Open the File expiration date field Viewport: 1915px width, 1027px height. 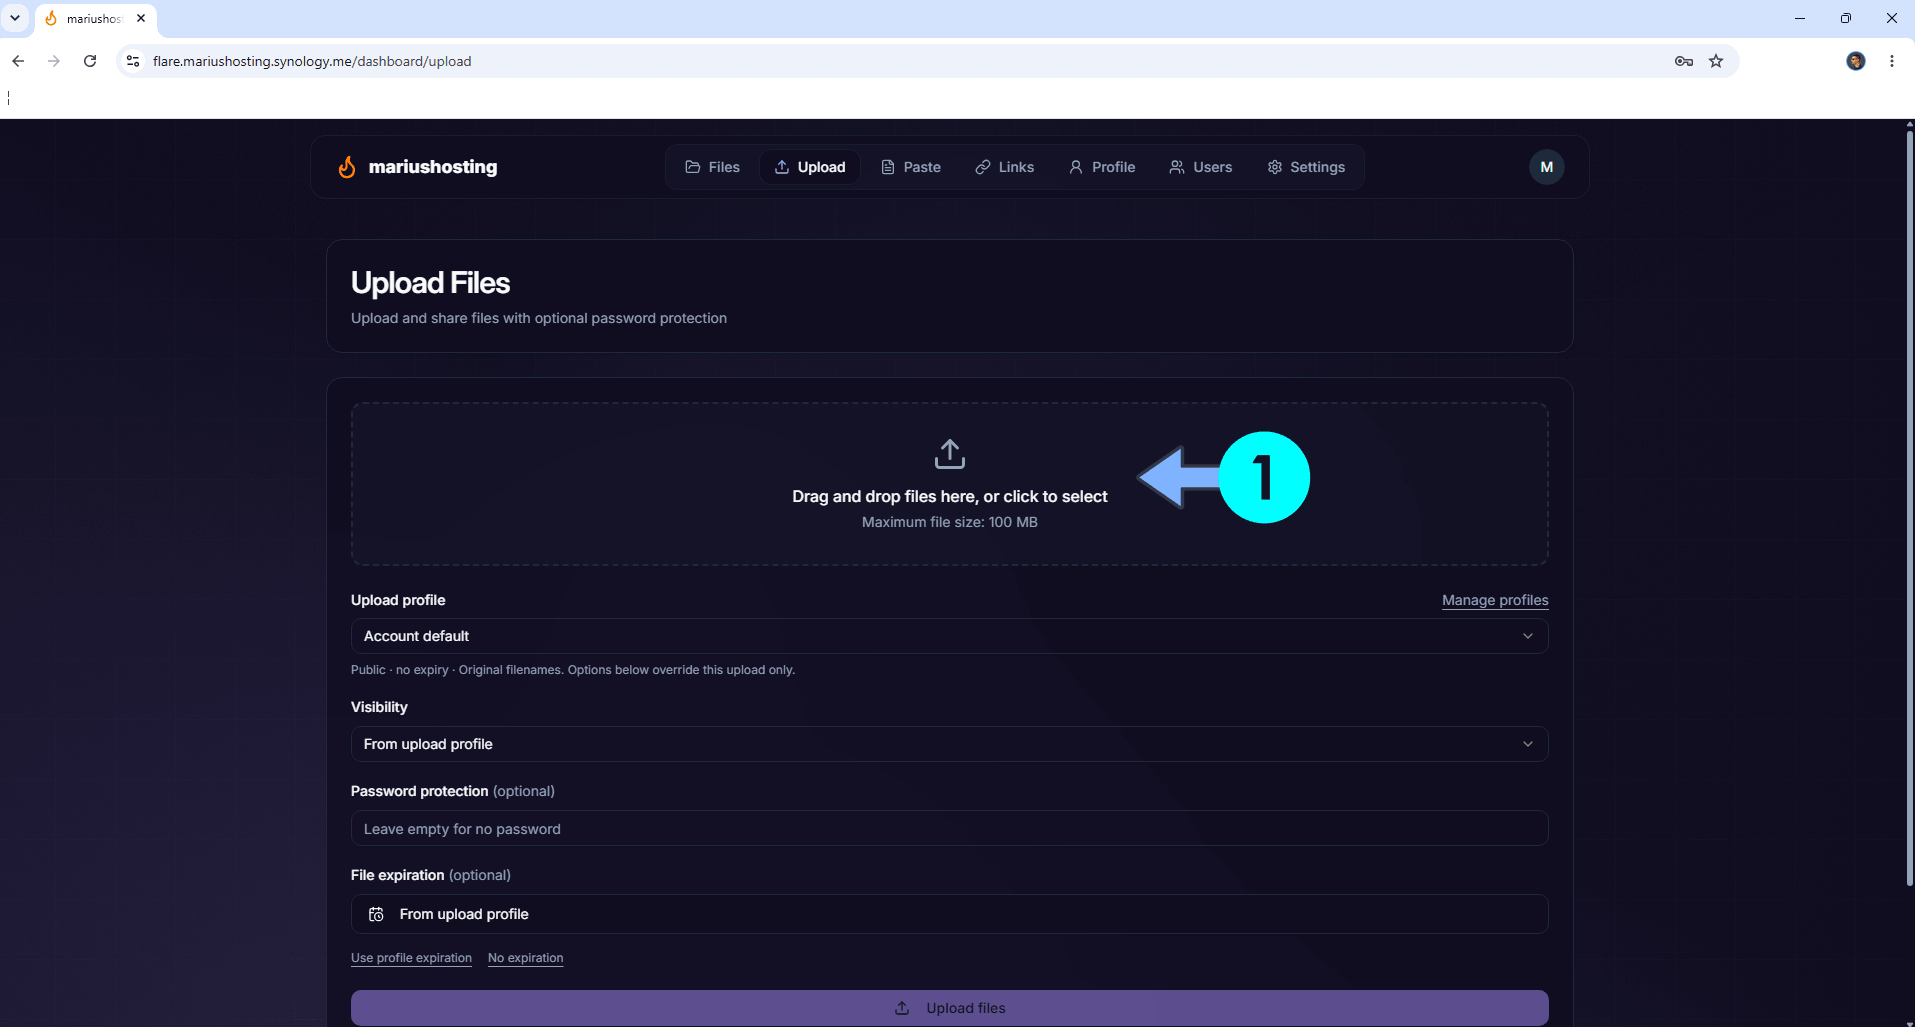click(x=950, y=914)
